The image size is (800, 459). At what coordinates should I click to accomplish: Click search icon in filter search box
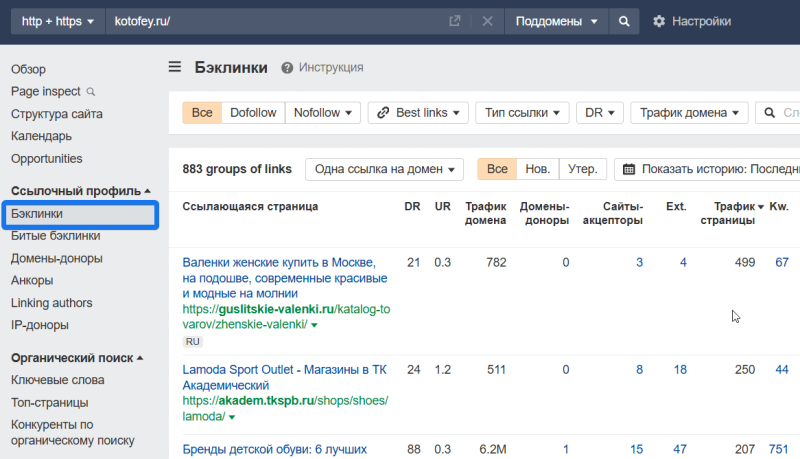pyautogui.click(x=769, y=113)
